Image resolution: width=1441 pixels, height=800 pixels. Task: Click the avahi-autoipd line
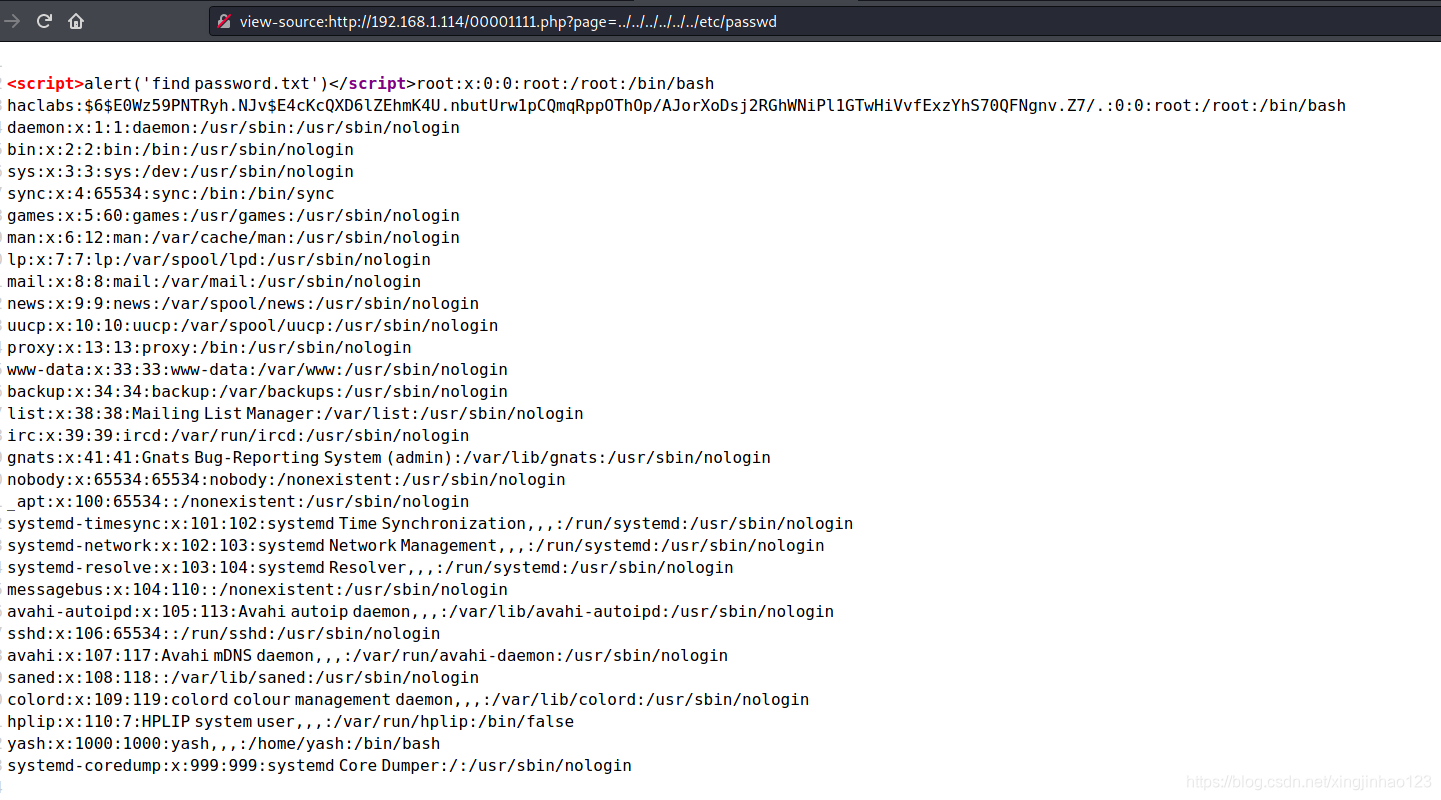(420, 612)
